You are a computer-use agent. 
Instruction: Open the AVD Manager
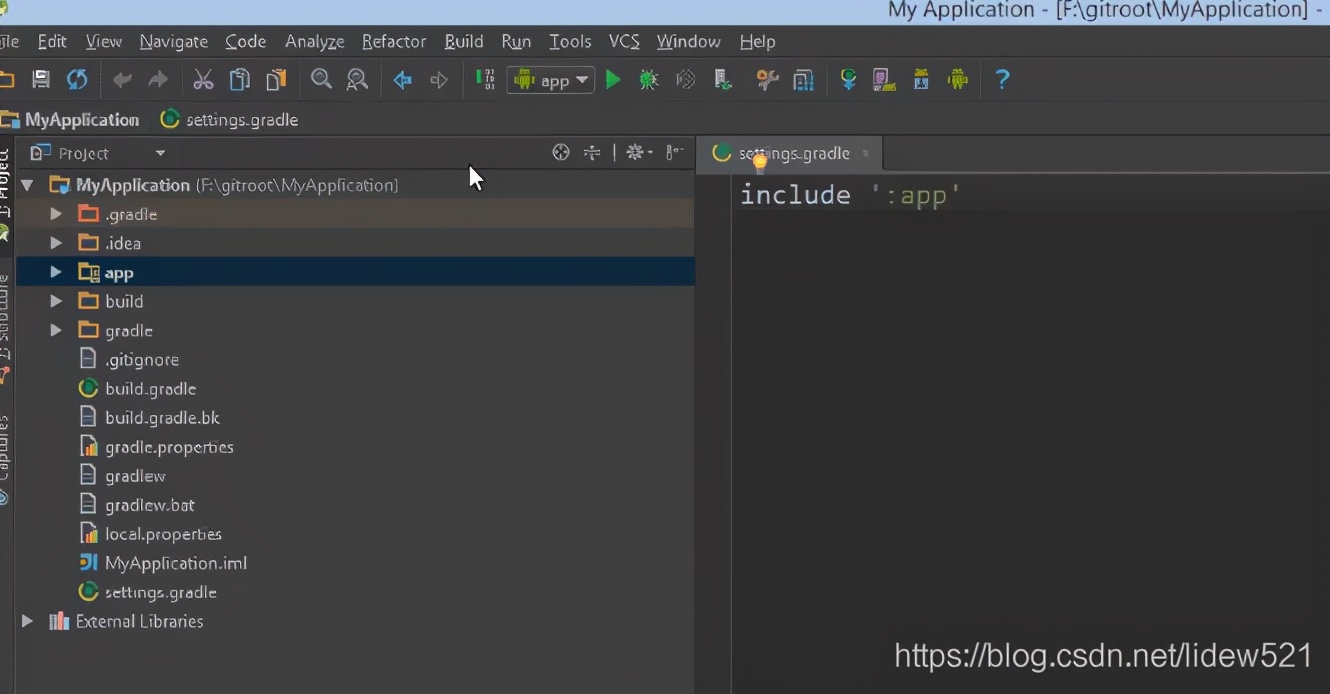coord(884,79)
